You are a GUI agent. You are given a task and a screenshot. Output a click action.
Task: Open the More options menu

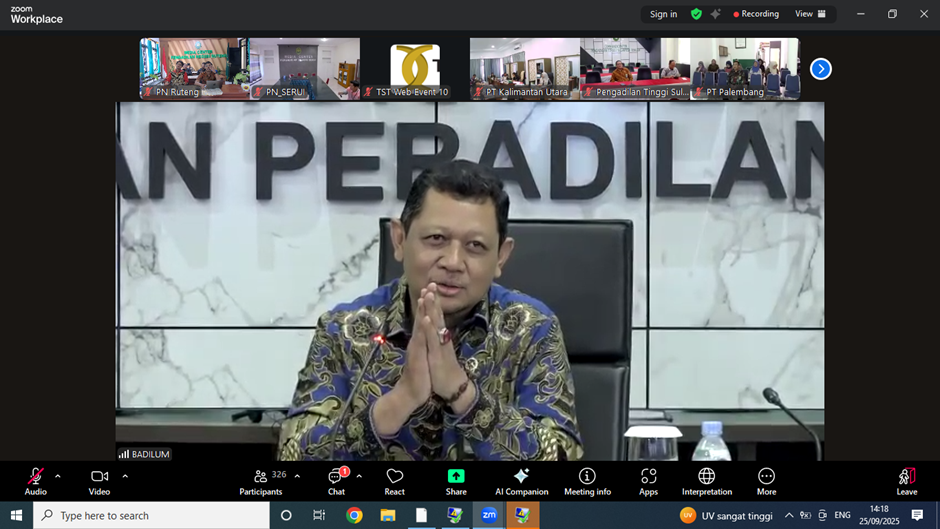click(x=766, y=481)
